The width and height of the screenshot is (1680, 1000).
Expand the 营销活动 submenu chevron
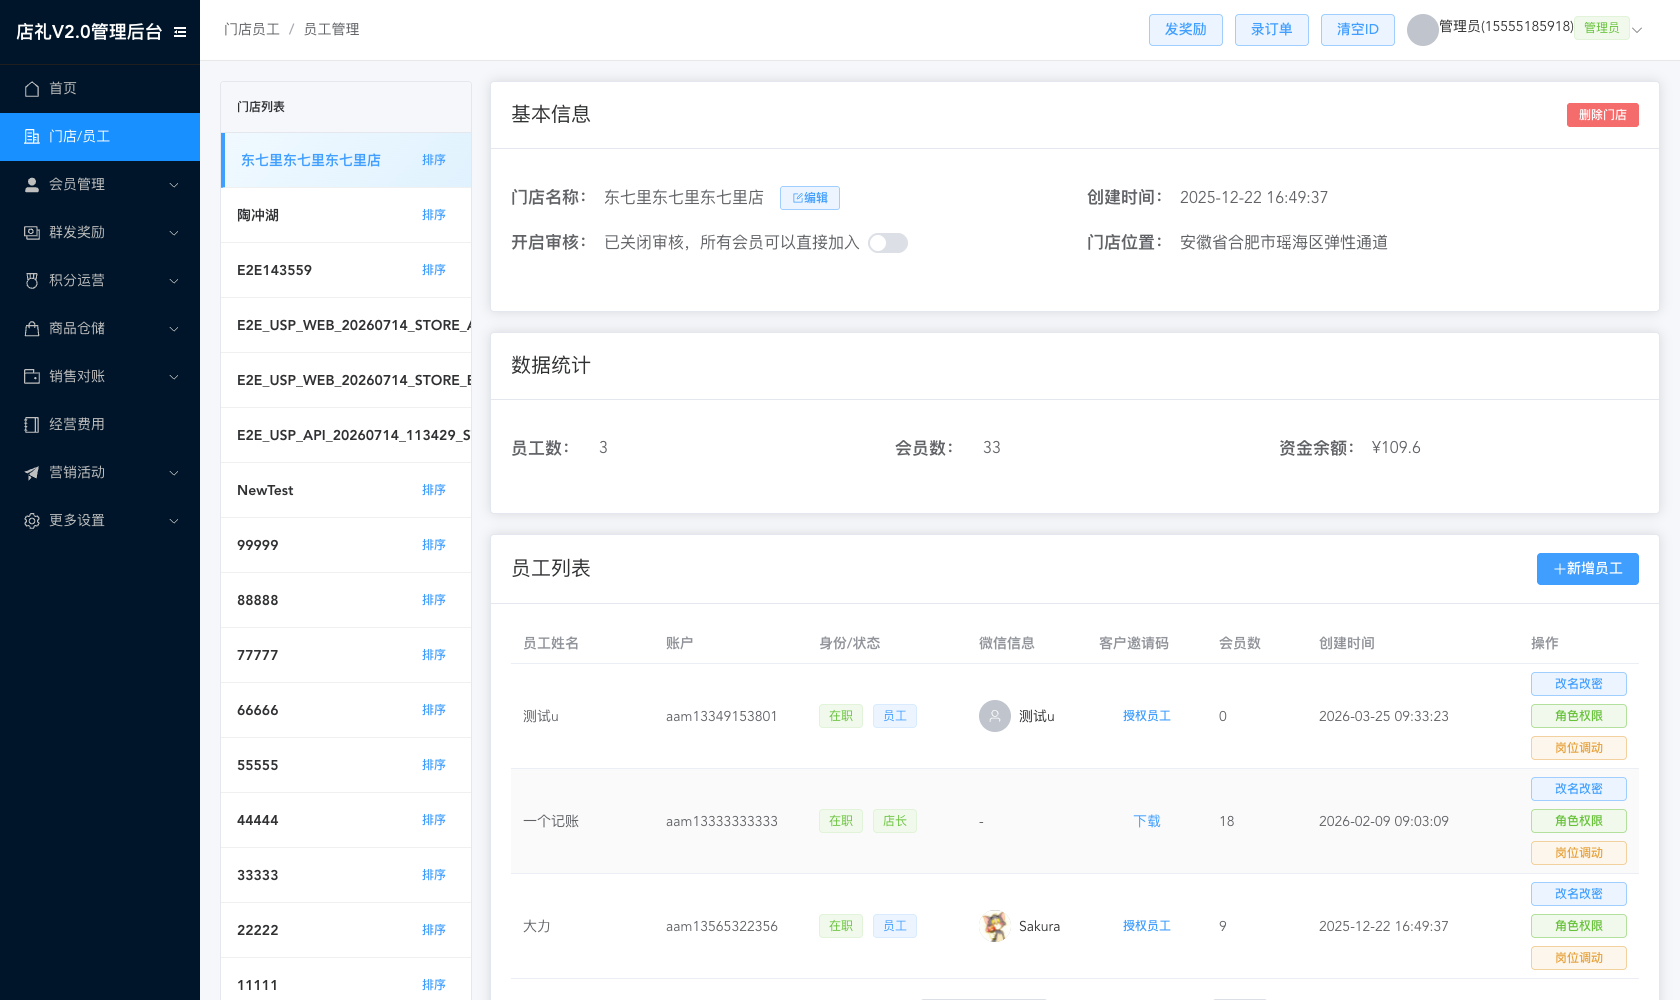pos(174,473)
